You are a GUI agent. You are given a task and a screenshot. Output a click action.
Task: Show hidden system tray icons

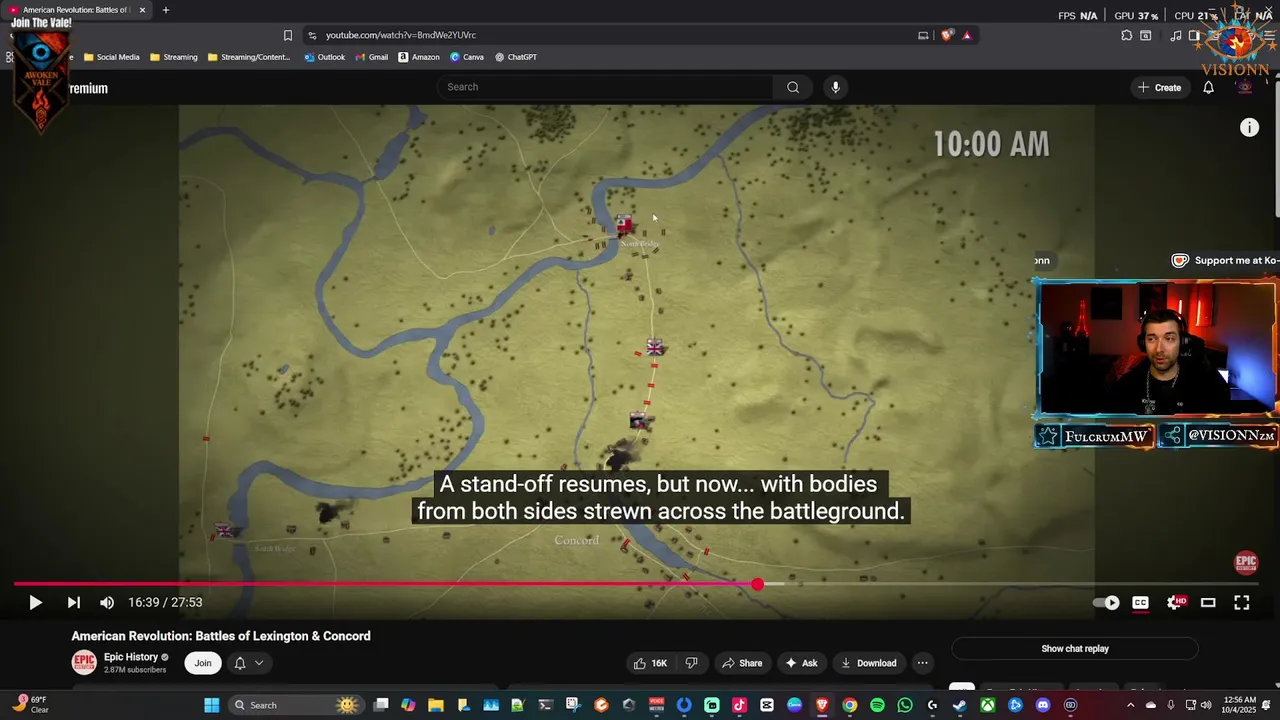pyautogui.click(x=1131, y=705)
